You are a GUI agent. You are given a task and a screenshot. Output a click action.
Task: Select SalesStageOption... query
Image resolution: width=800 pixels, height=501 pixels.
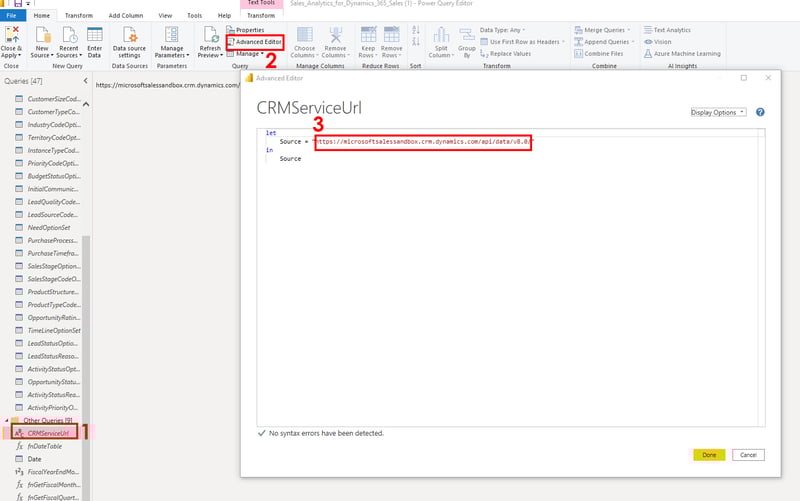pyautogui.click(x=48, y=266)
